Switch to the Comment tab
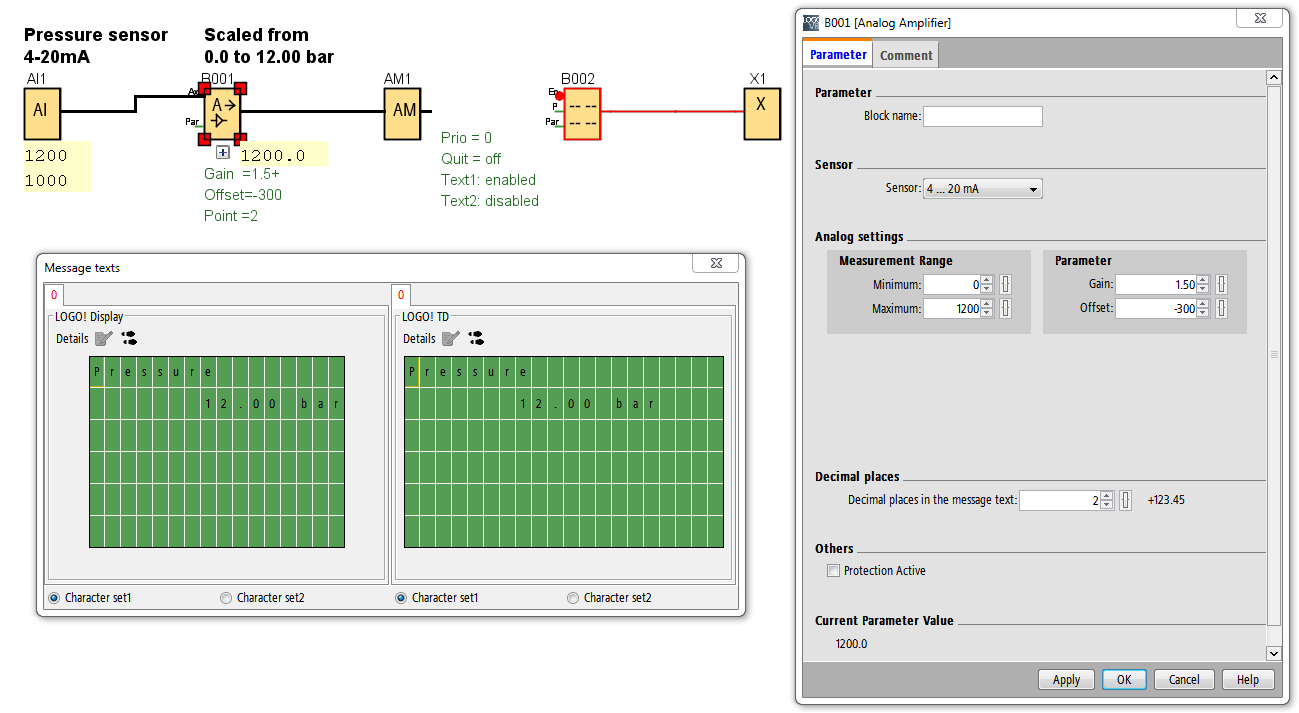Viewport: 1299px width, 713px height. pos(905,55)
